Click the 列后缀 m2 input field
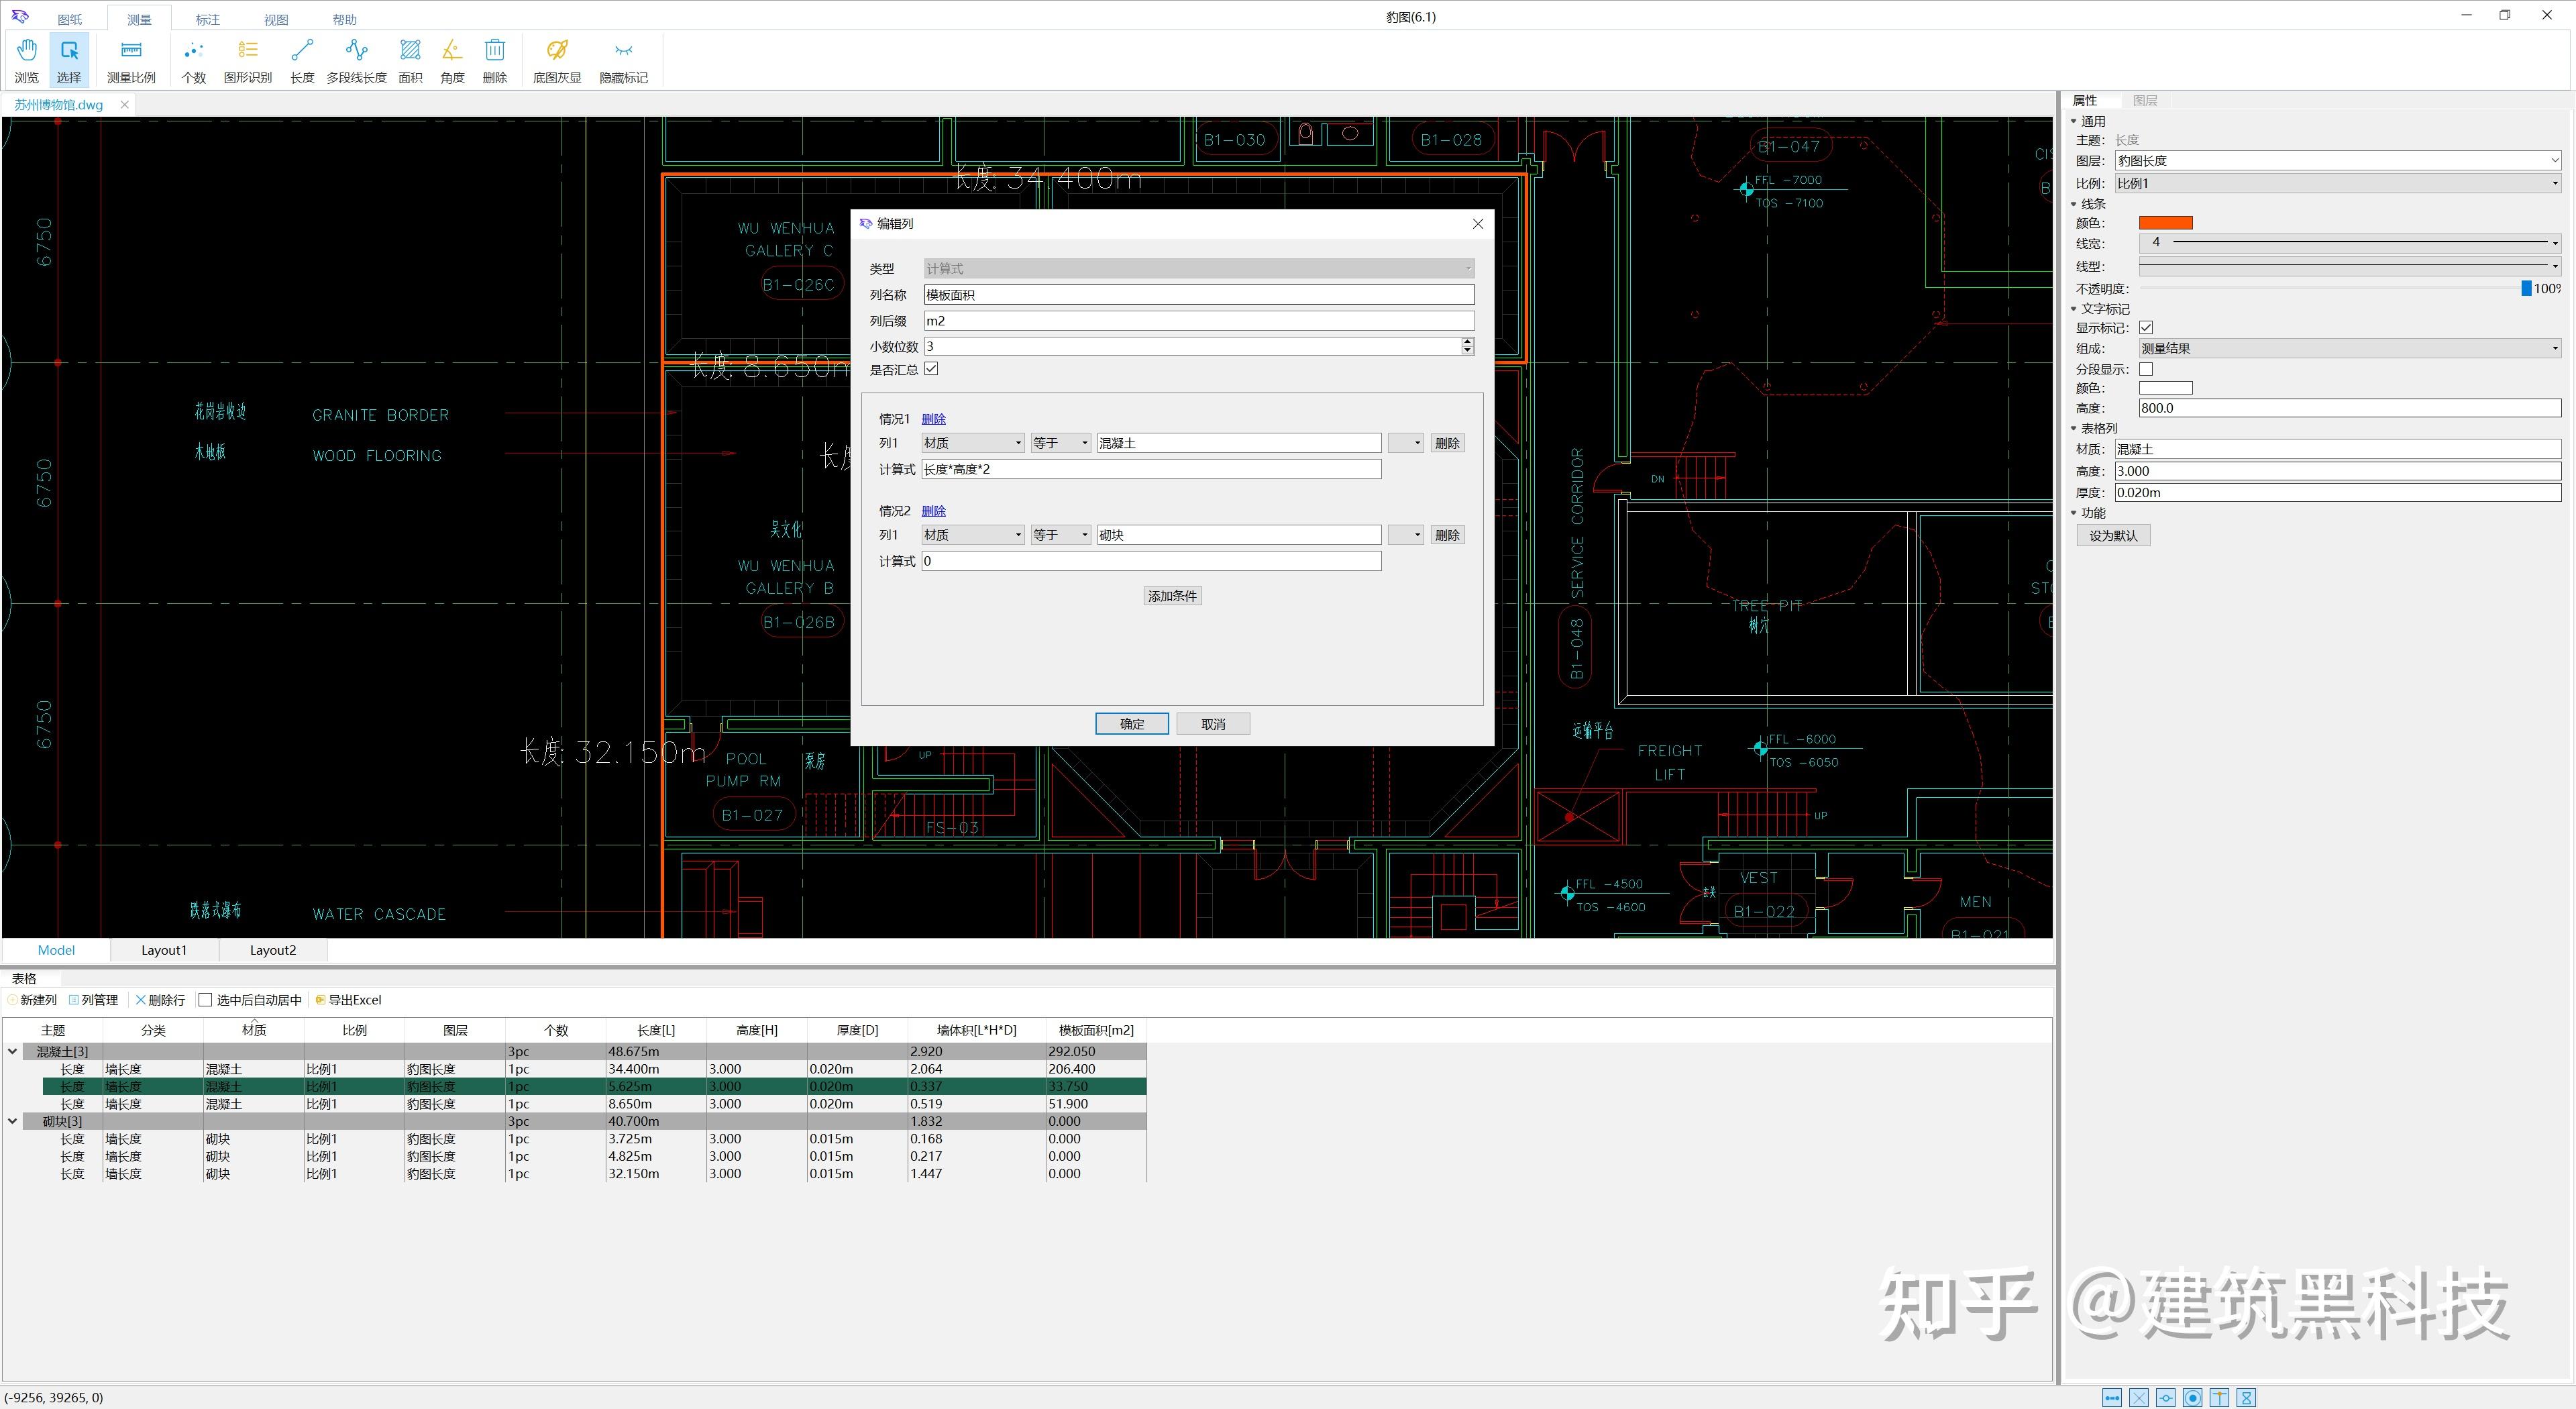 (x=1198, y=321)
